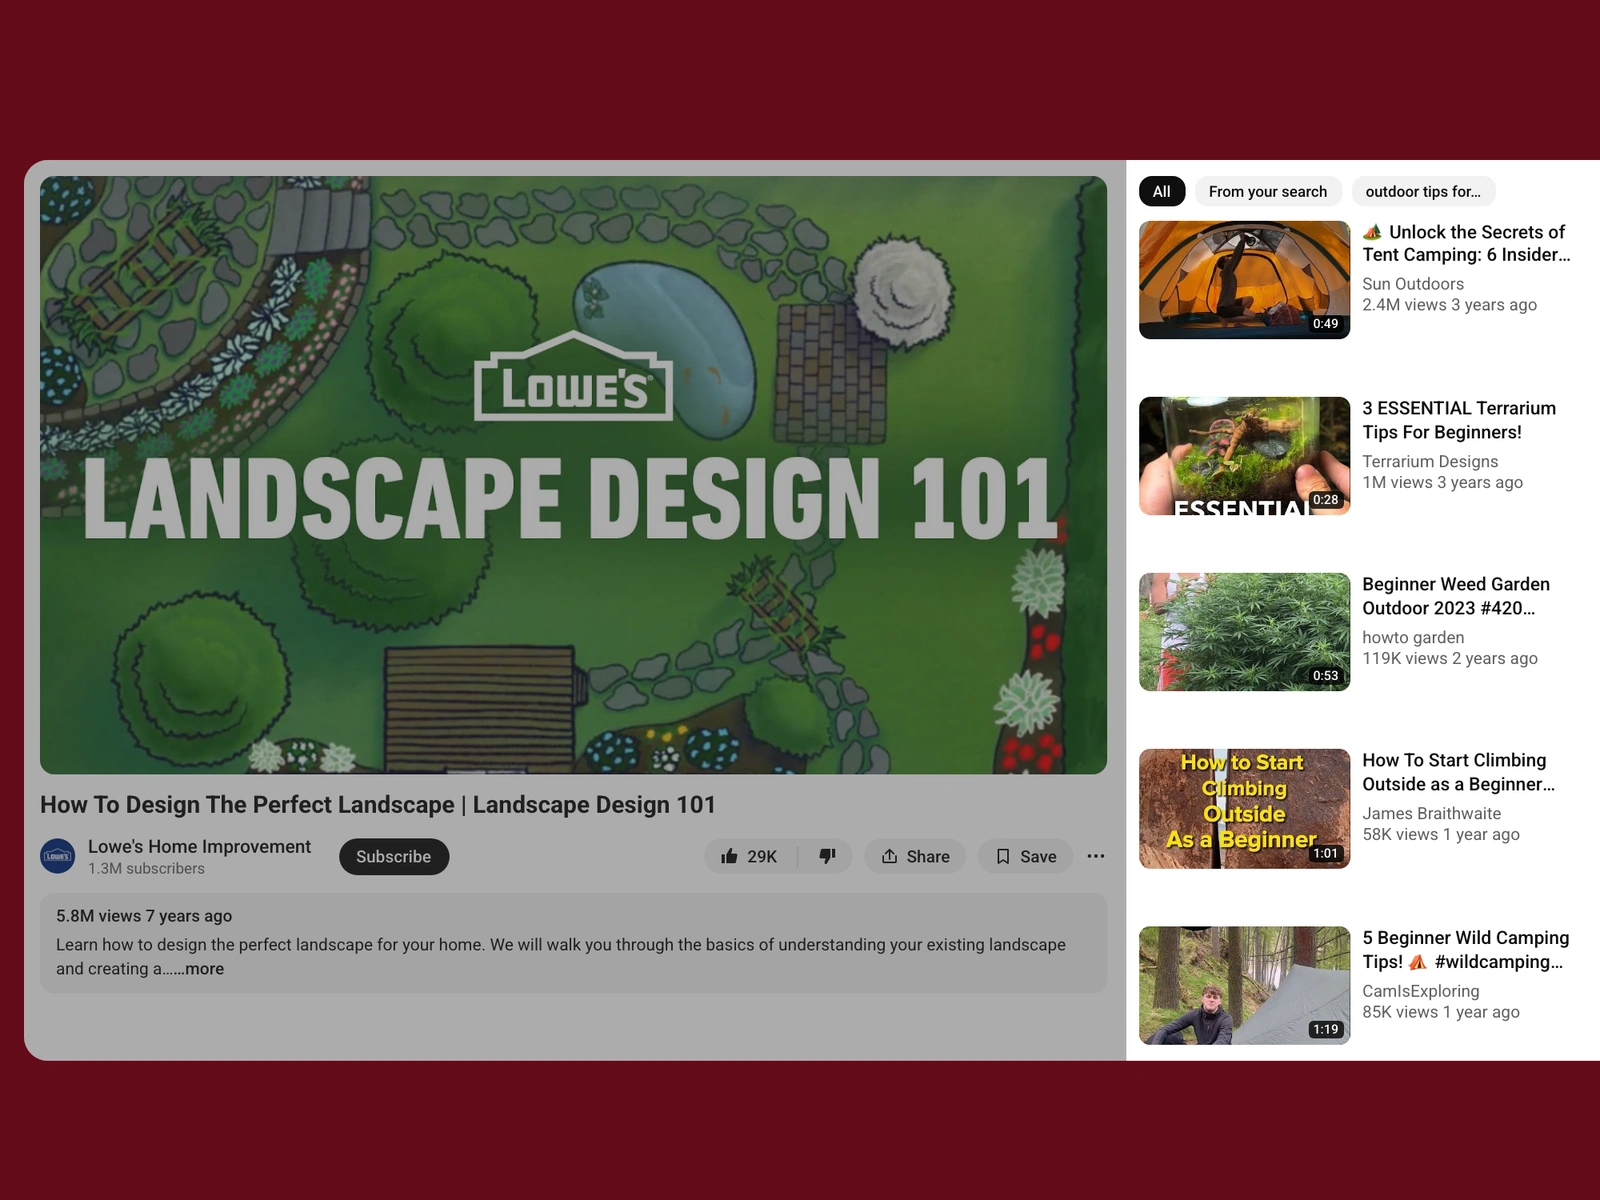Screen dimensions: 1600x1200
Task: Click title 3 ESSENTIAL Terrarium Tips For Beginners
Action: tap(1459, 420)
